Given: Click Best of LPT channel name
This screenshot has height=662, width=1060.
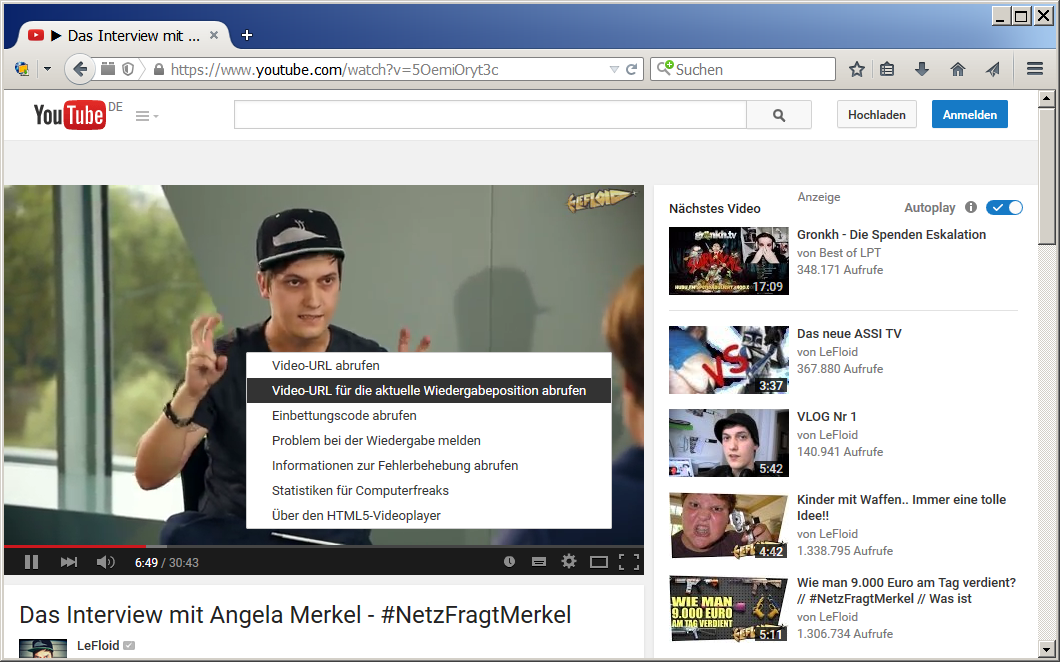Looking at the screenshot, I should coord(850,253).
